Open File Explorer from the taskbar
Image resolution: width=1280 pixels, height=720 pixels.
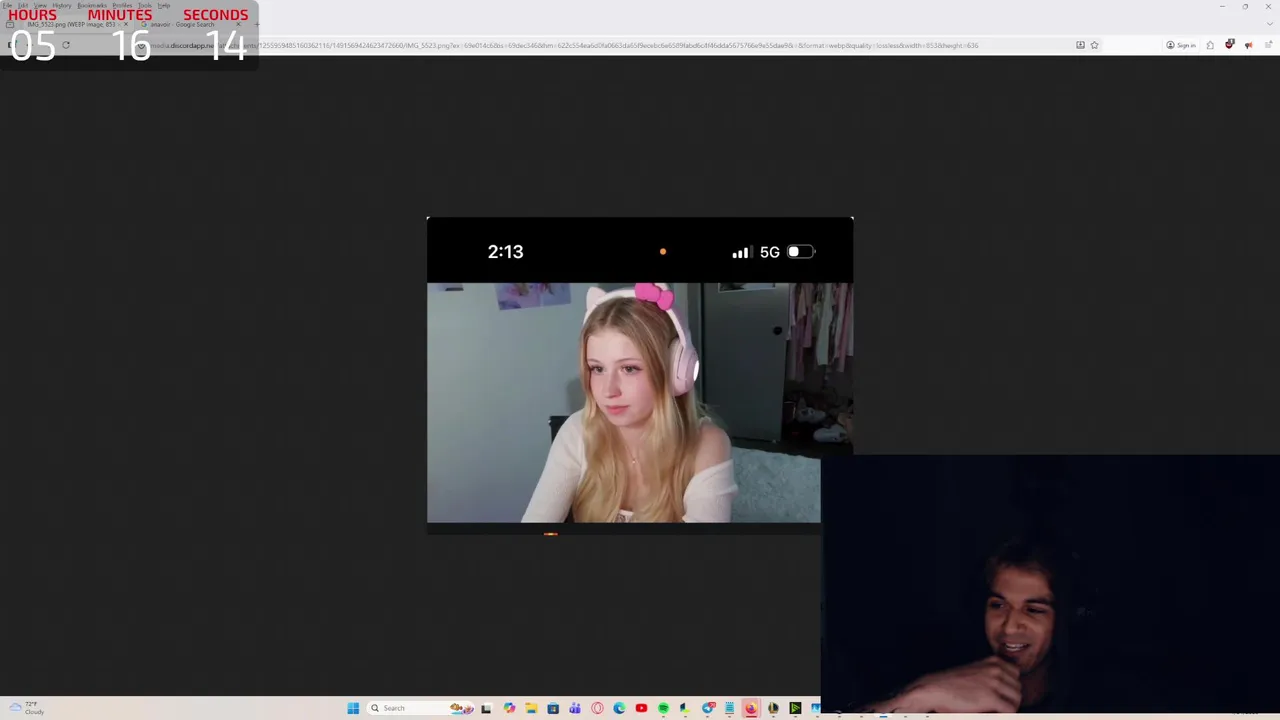[x=531, y=708]
